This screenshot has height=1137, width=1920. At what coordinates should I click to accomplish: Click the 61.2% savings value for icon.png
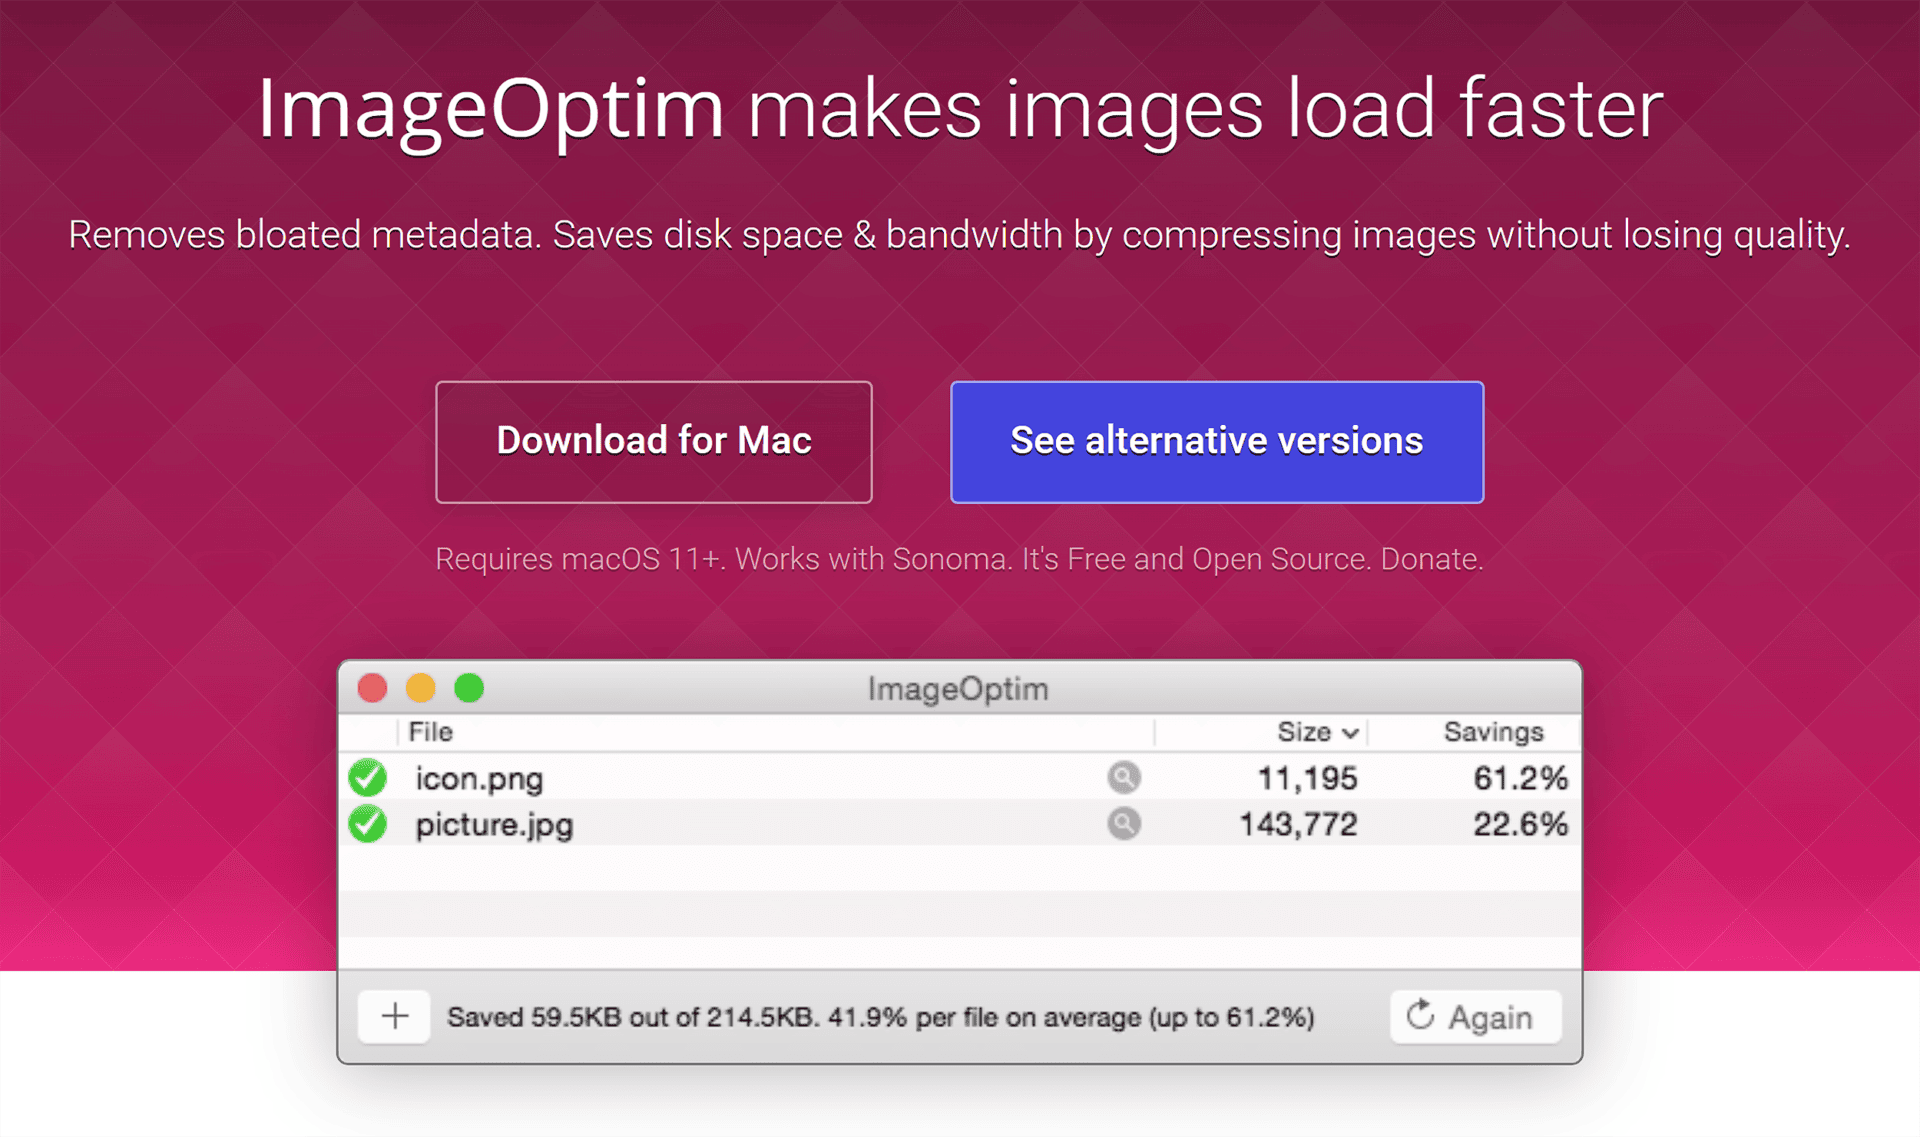1520,778
